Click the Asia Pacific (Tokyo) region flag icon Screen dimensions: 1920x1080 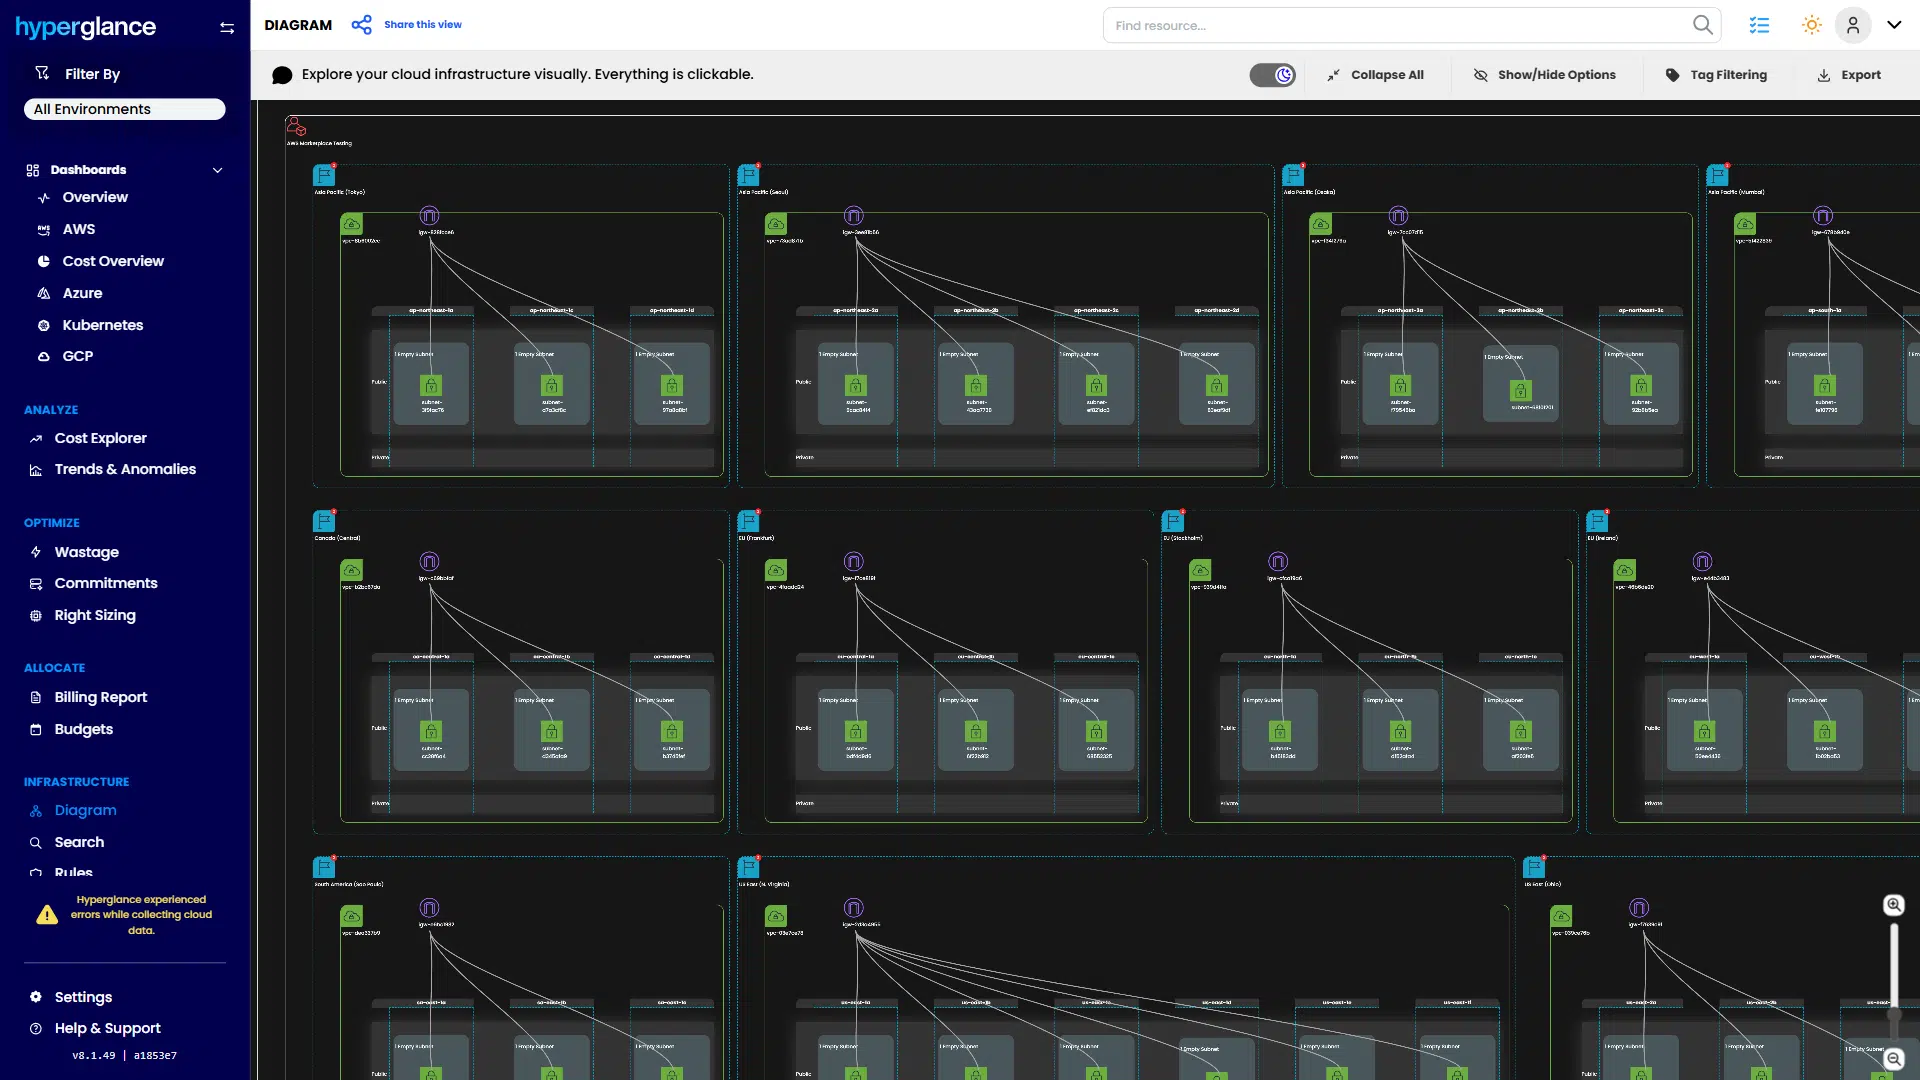(x=324, y=175)
